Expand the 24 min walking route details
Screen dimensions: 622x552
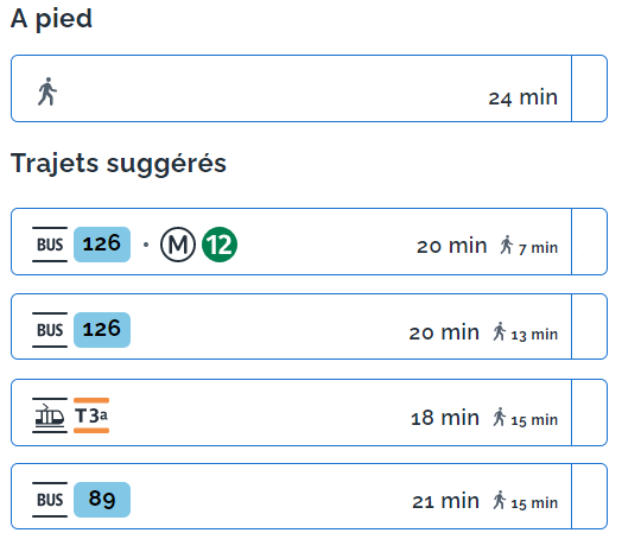589,89
